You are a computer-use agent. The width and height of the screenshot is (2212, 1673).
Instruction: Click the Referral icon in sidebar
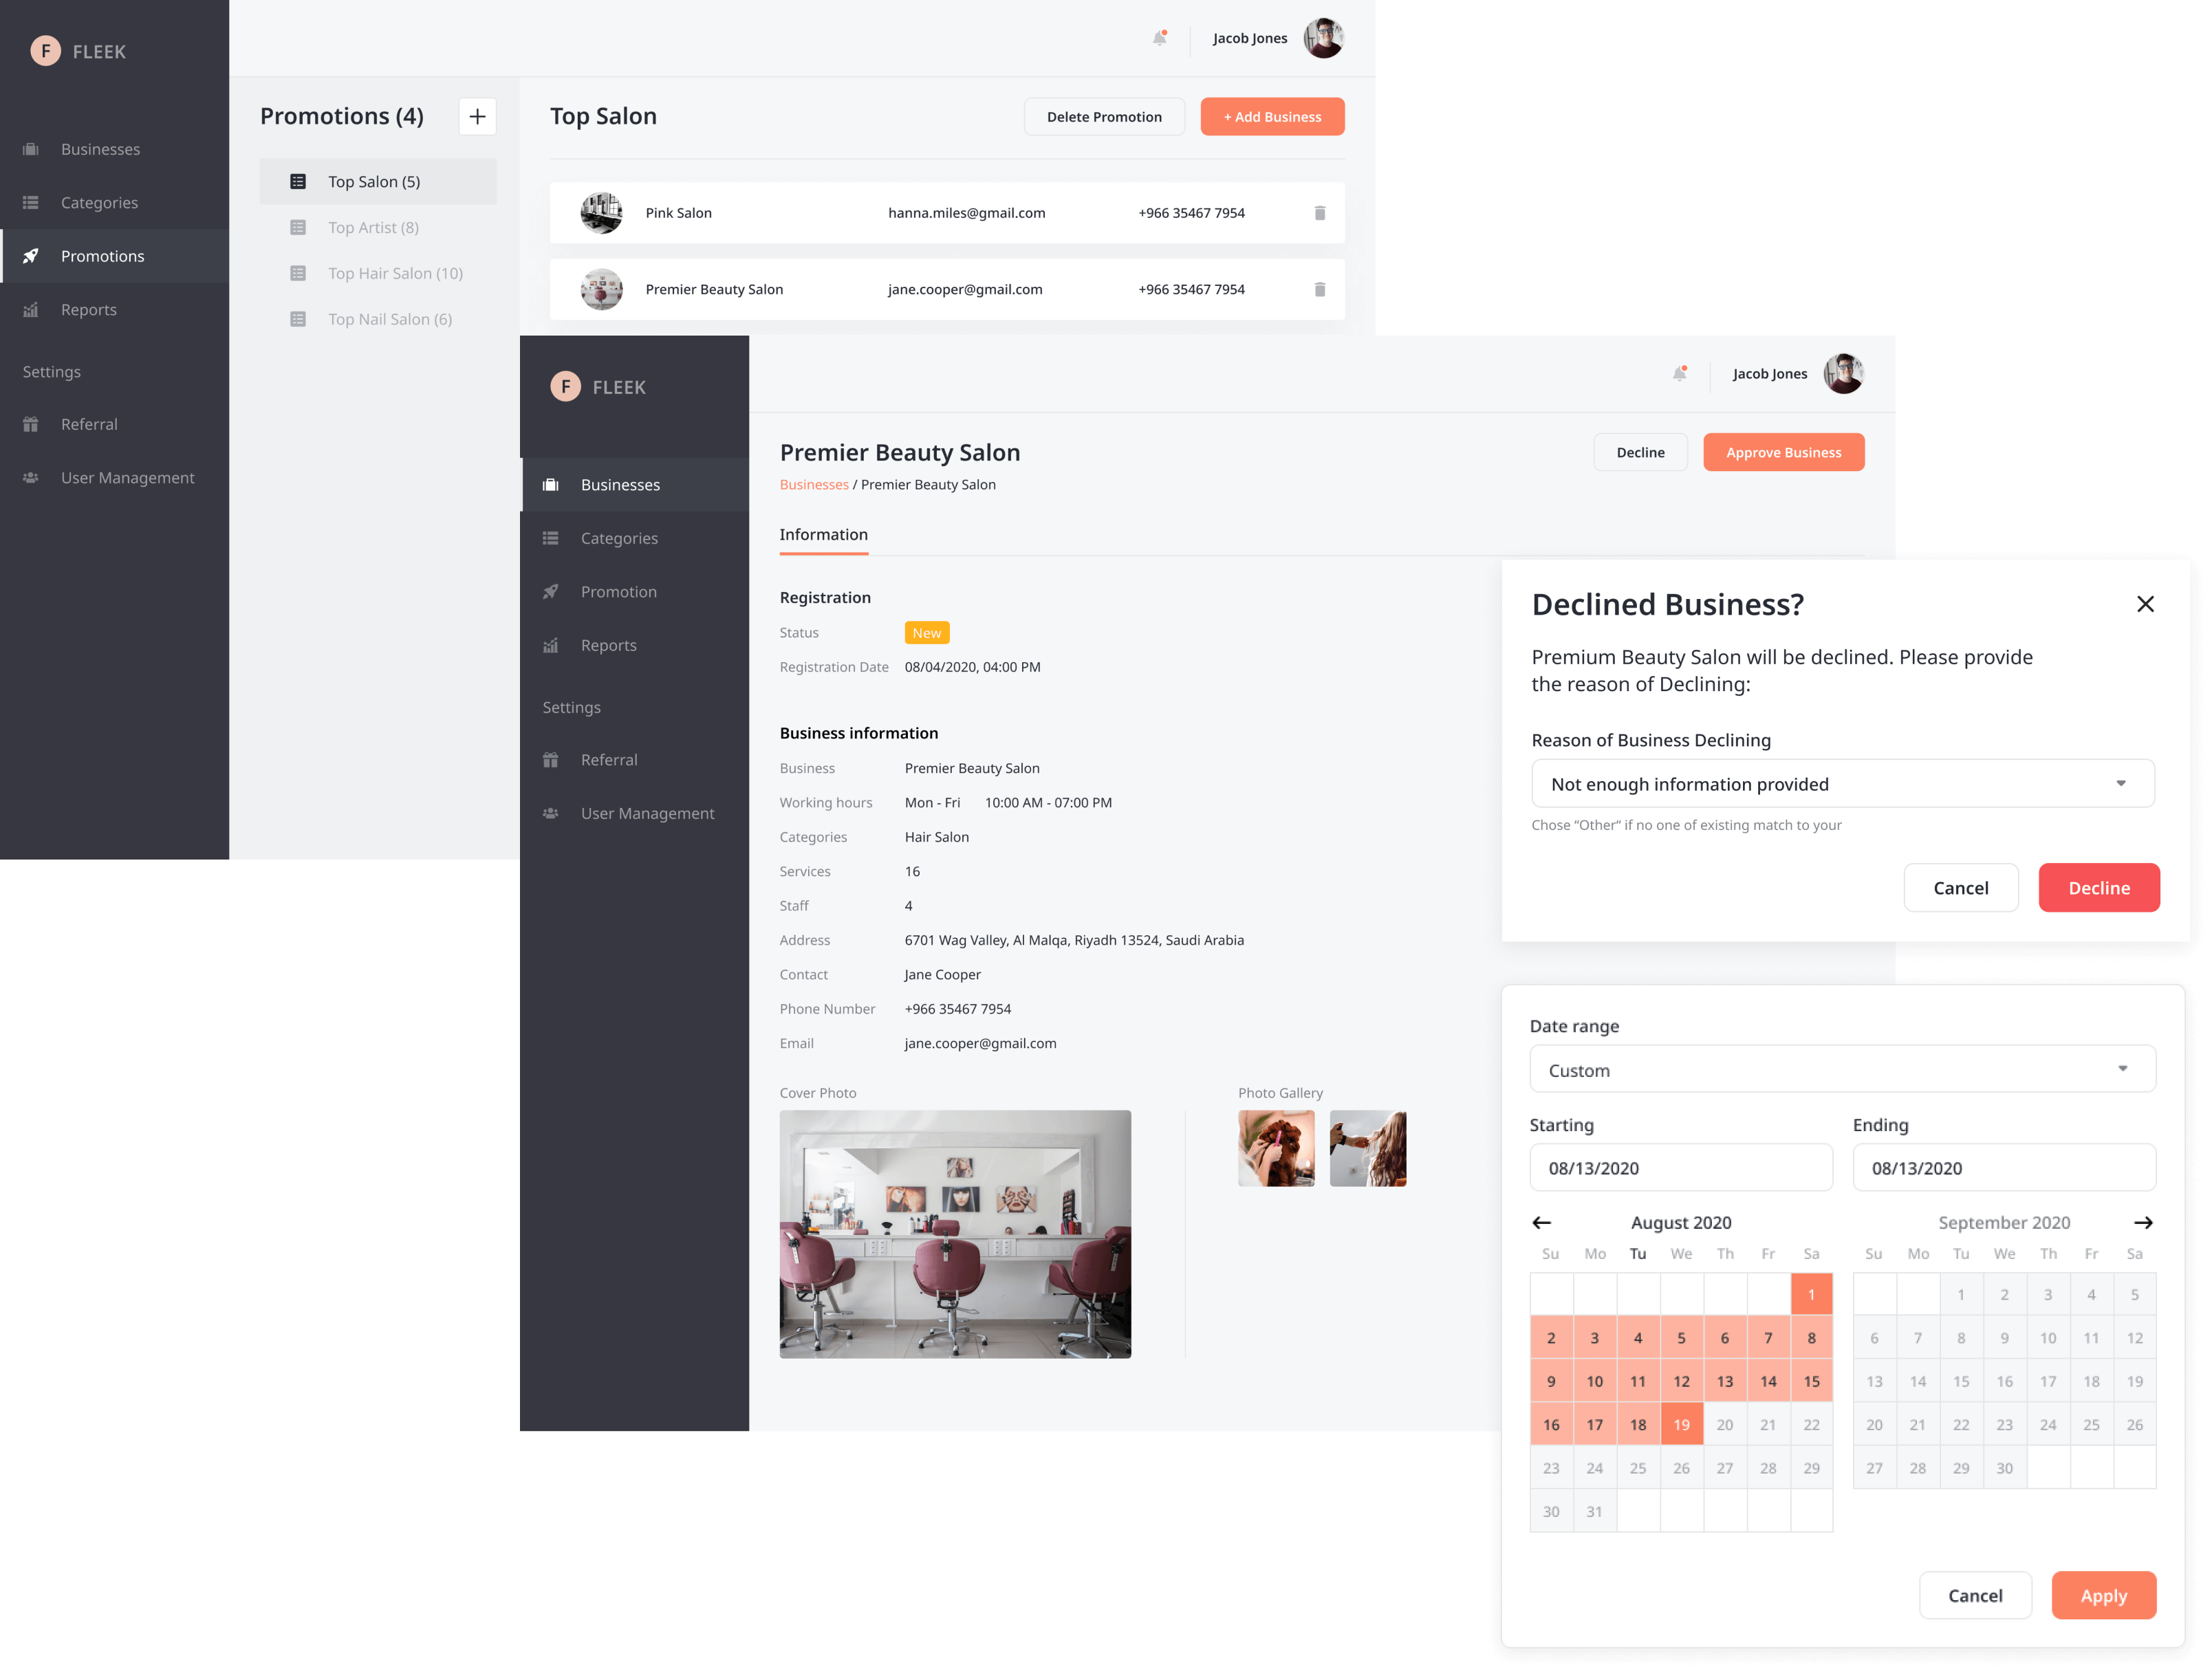pyautogui.click(x=32, y=424)
